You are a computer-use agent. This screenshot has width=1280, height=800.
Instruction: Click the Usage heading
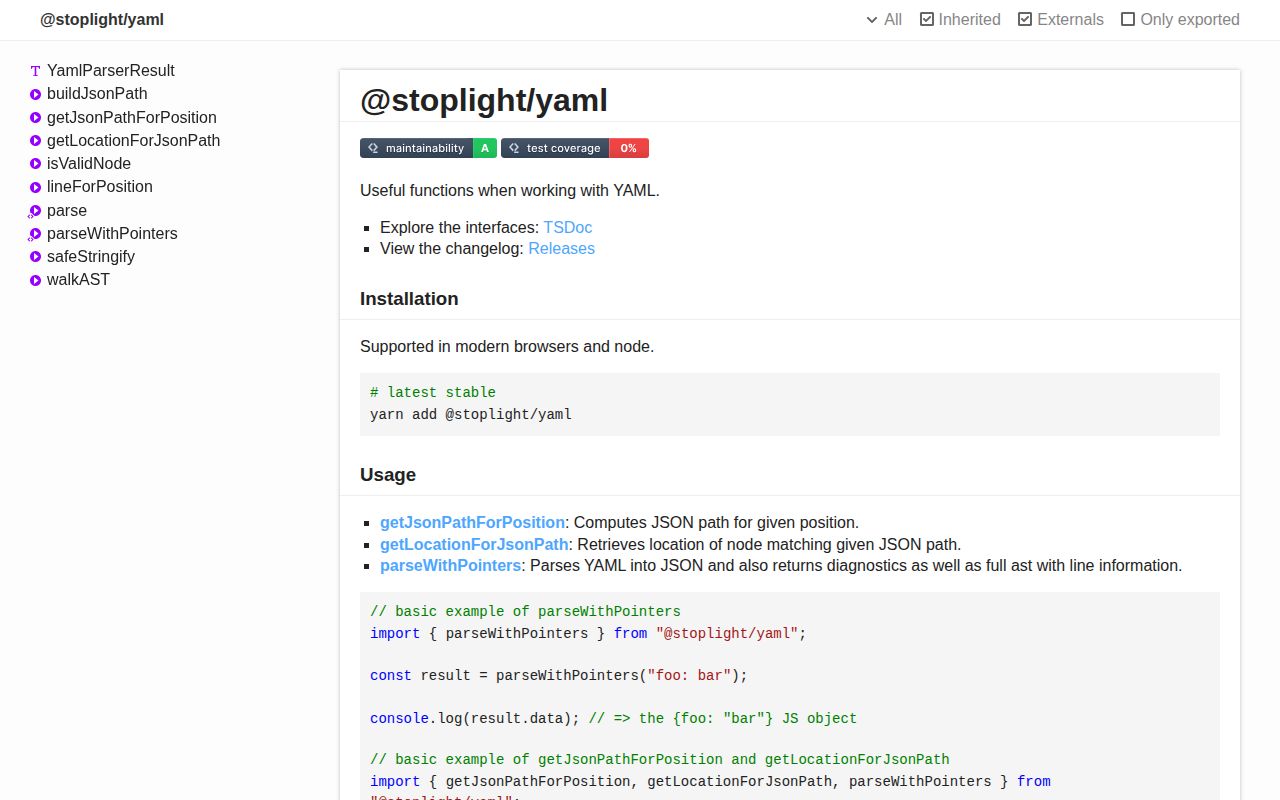click(x=388, y=475)
